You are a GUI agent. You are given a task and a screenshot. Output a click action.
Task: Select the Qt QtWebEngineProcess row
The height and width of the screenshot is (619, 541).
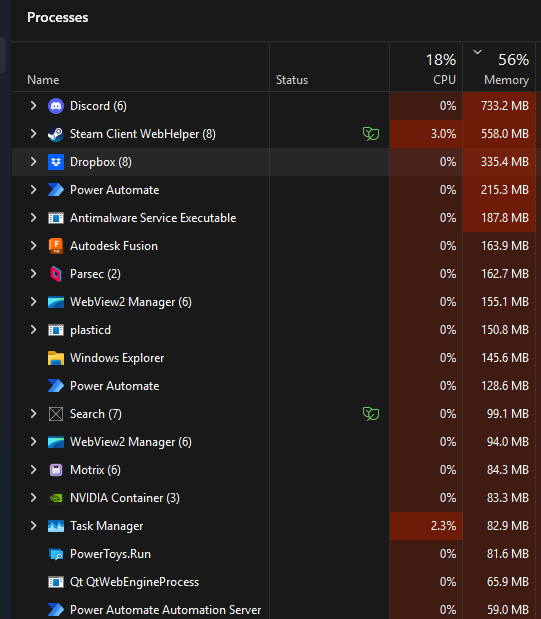[273, 582]
